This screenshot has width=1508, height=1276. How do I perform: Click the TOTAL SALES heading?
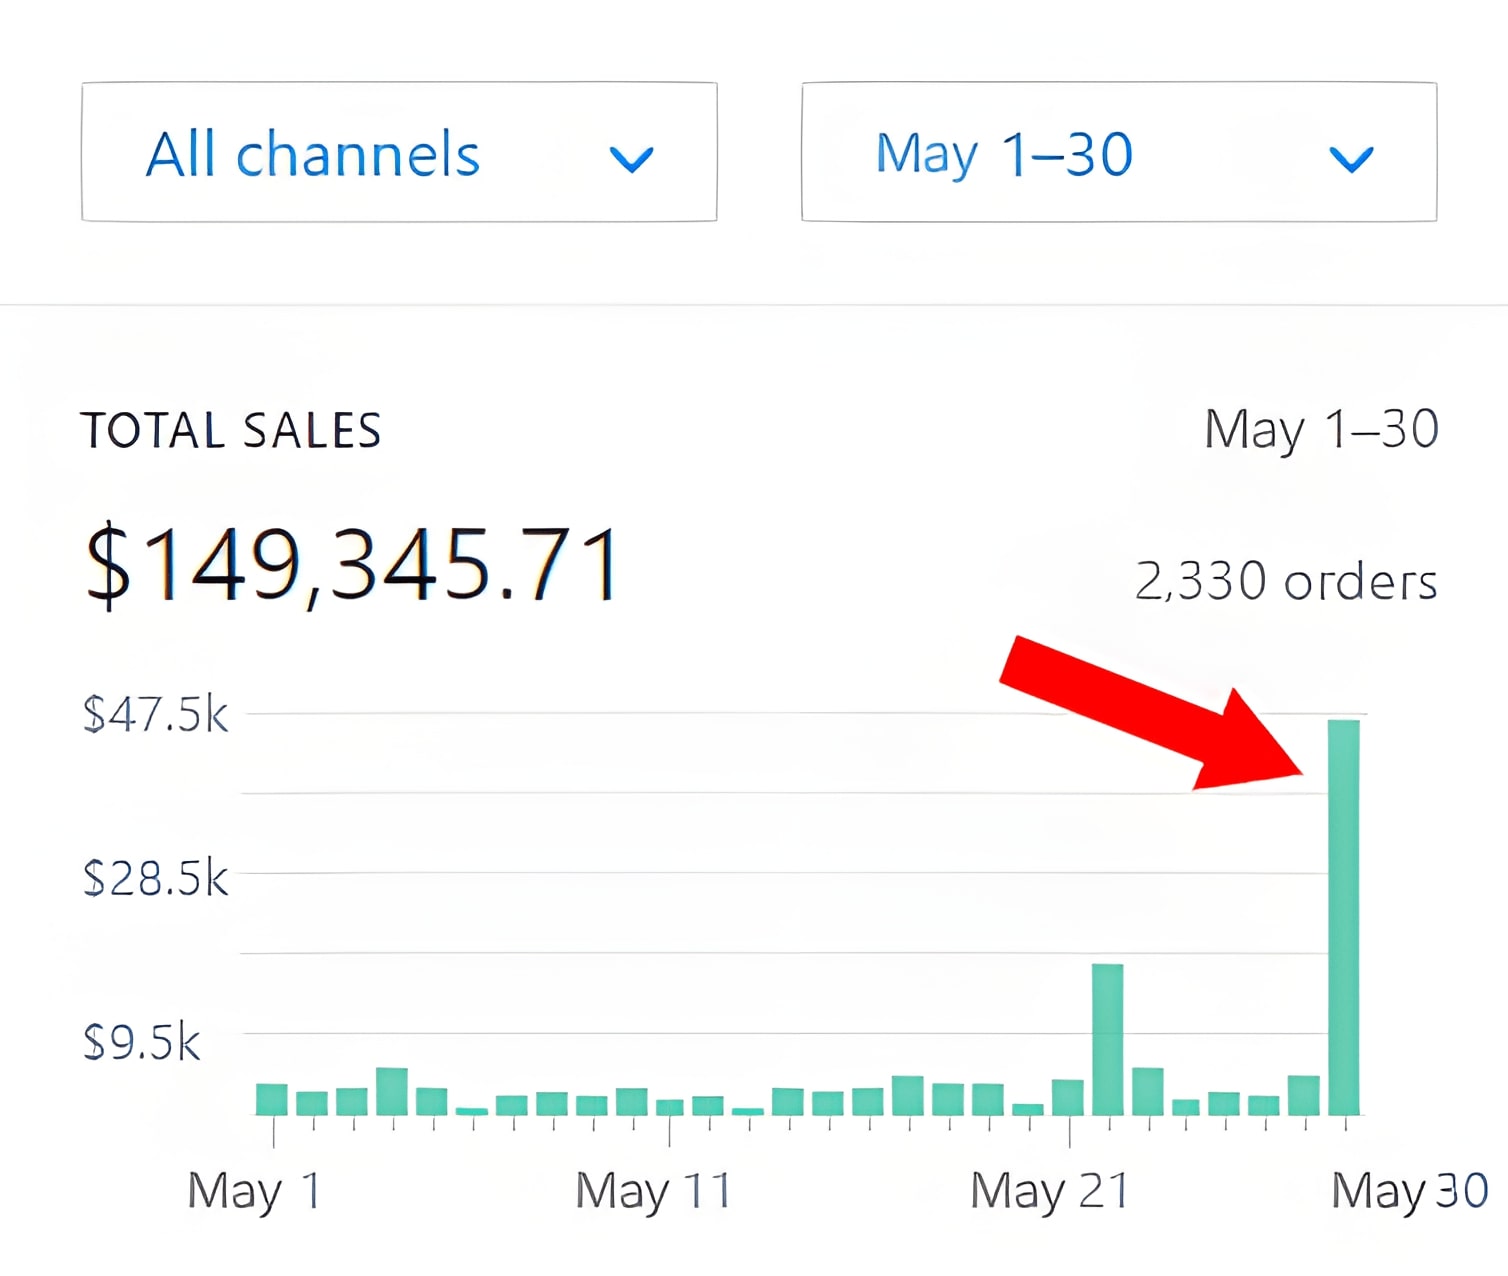(231, 431)
